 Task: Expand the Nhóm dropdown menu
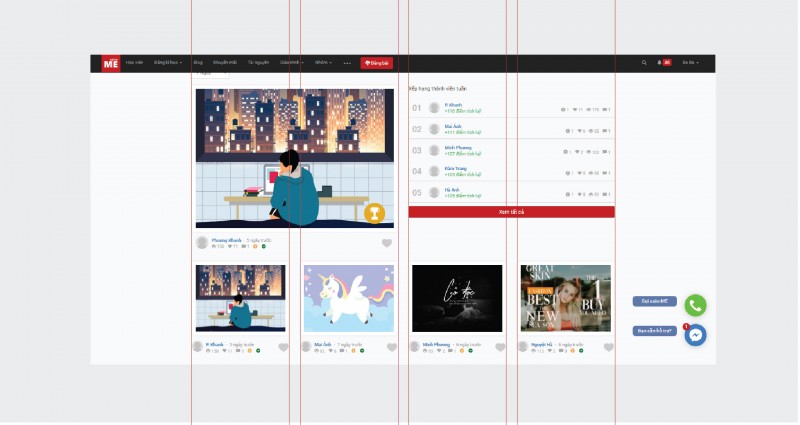click(323, 63)
